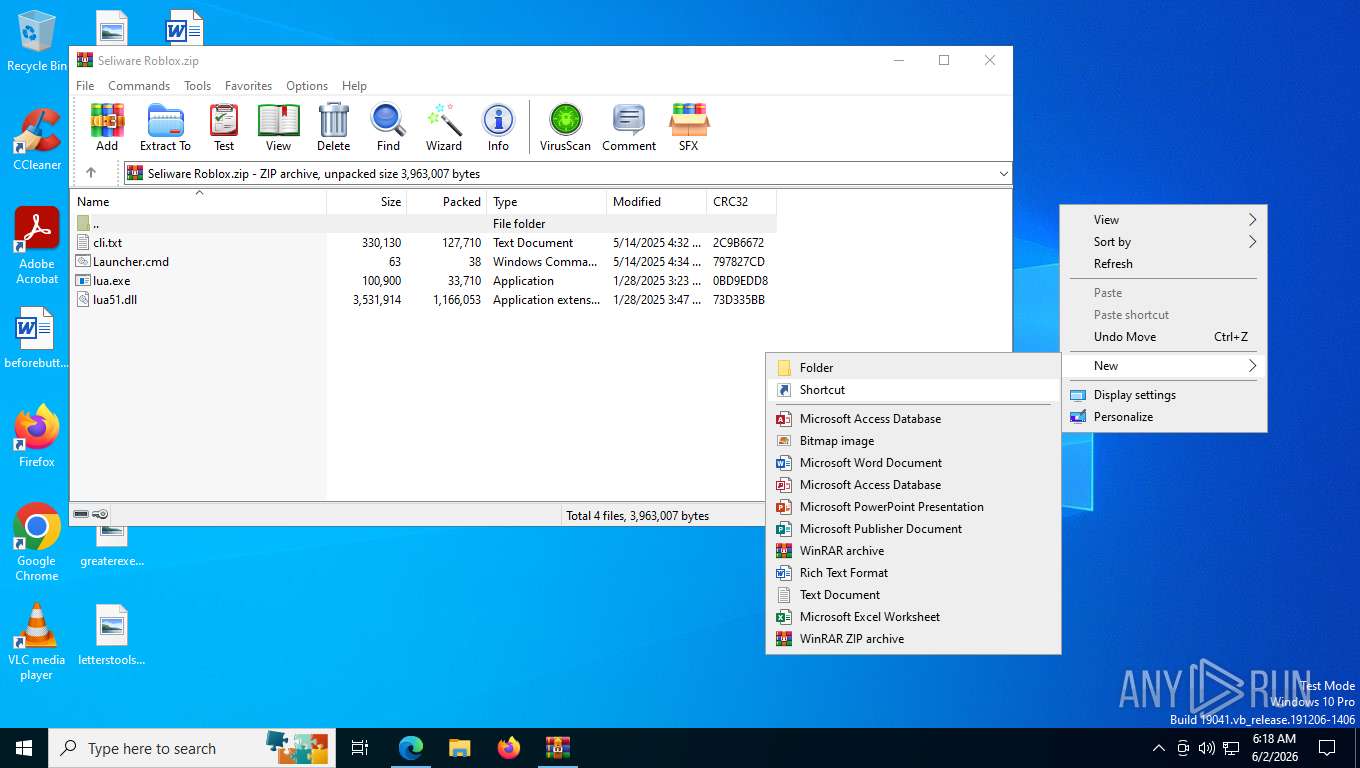Click the taskbar search box
Image resolution: width=1360 pixels, height=768 pixels.
[x=190, y=748]
